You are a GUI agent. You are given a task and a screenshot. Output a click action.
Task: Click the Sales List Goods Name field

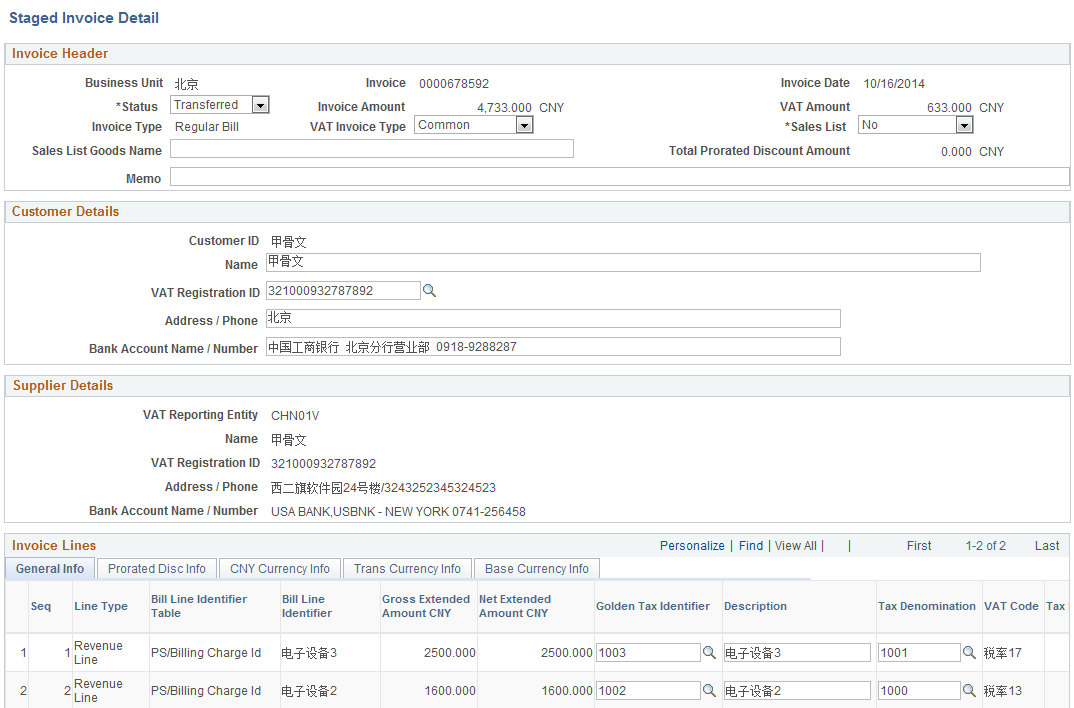[x=370, y=148]
